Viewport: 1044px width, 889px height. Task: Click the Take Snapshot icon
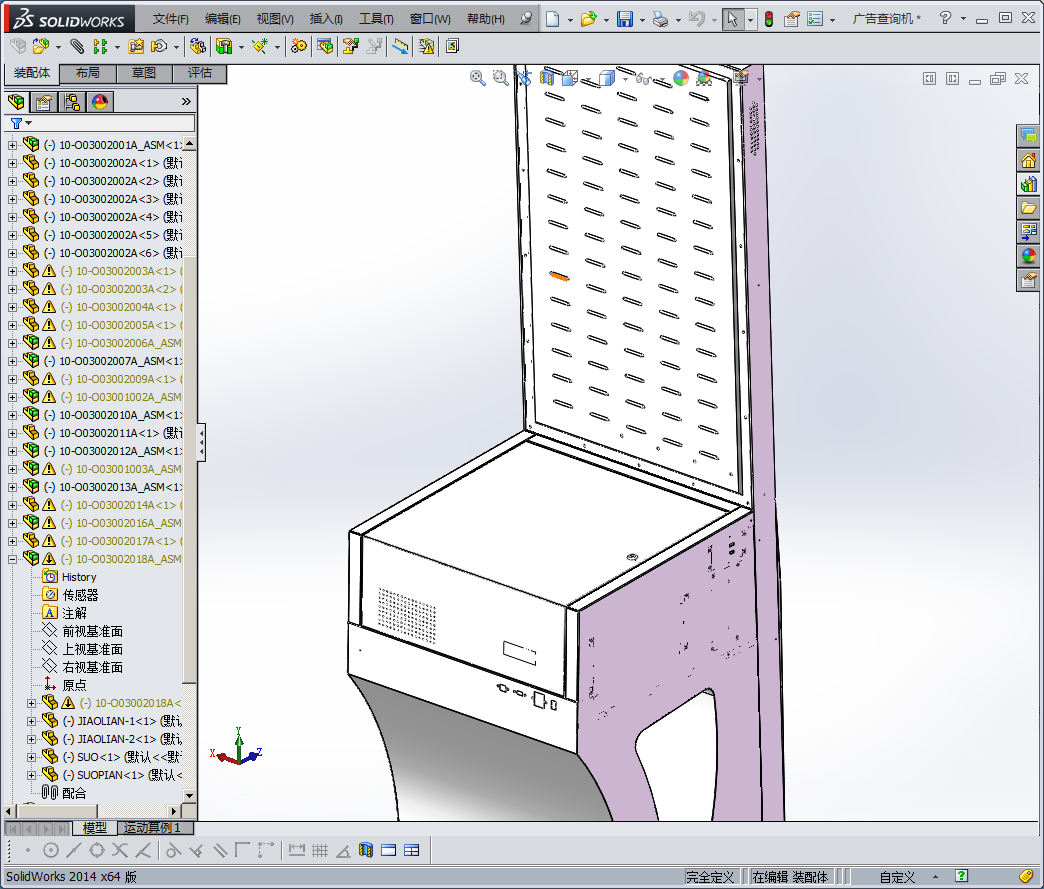453,46
